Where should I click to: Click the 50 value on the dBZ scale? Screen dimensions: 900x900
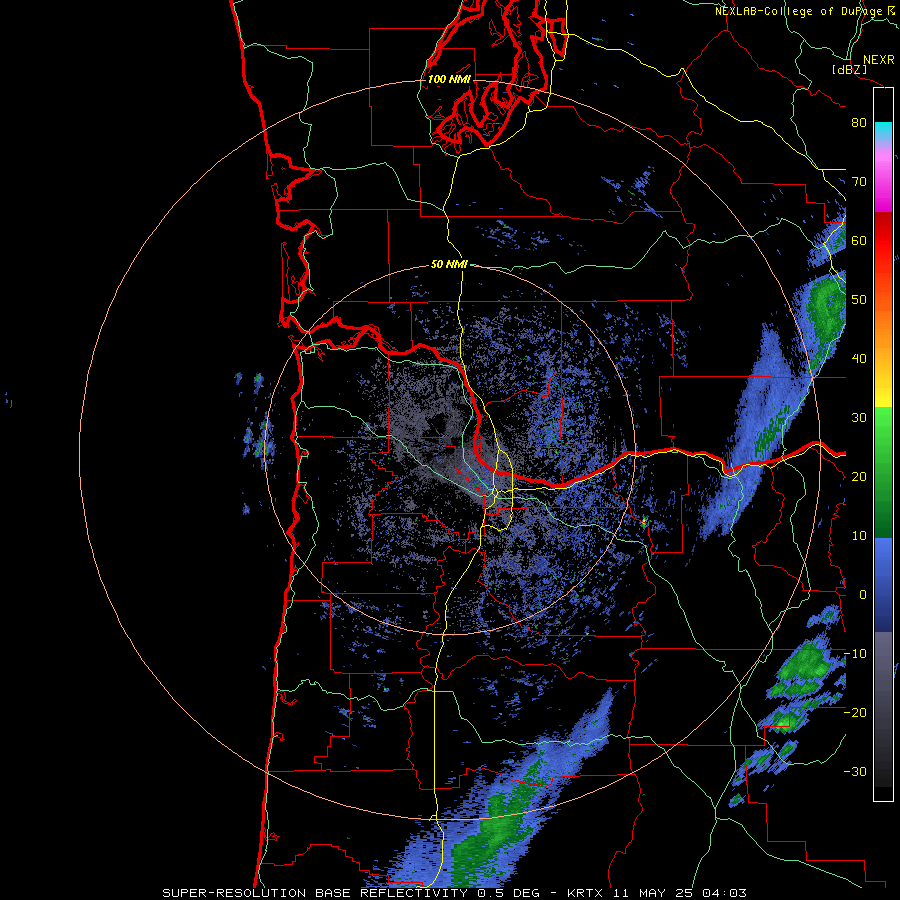859,300
